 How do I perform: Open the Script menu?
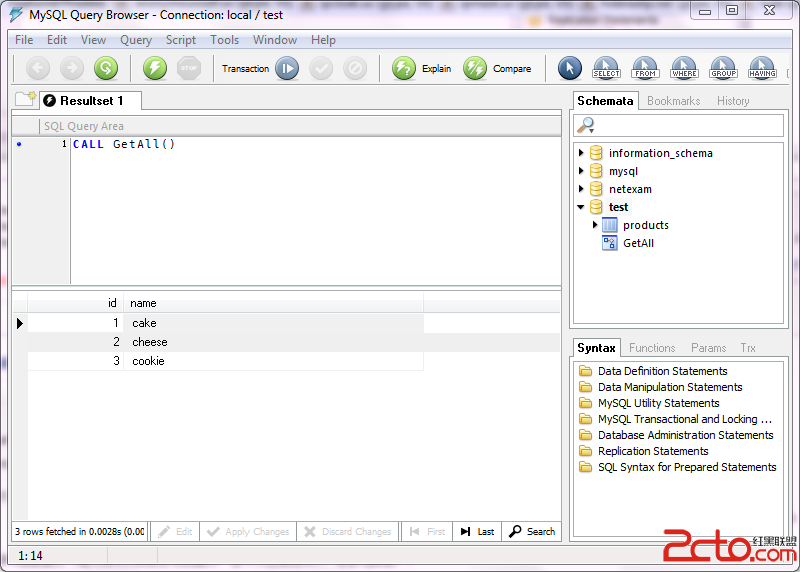click(181, 40)
